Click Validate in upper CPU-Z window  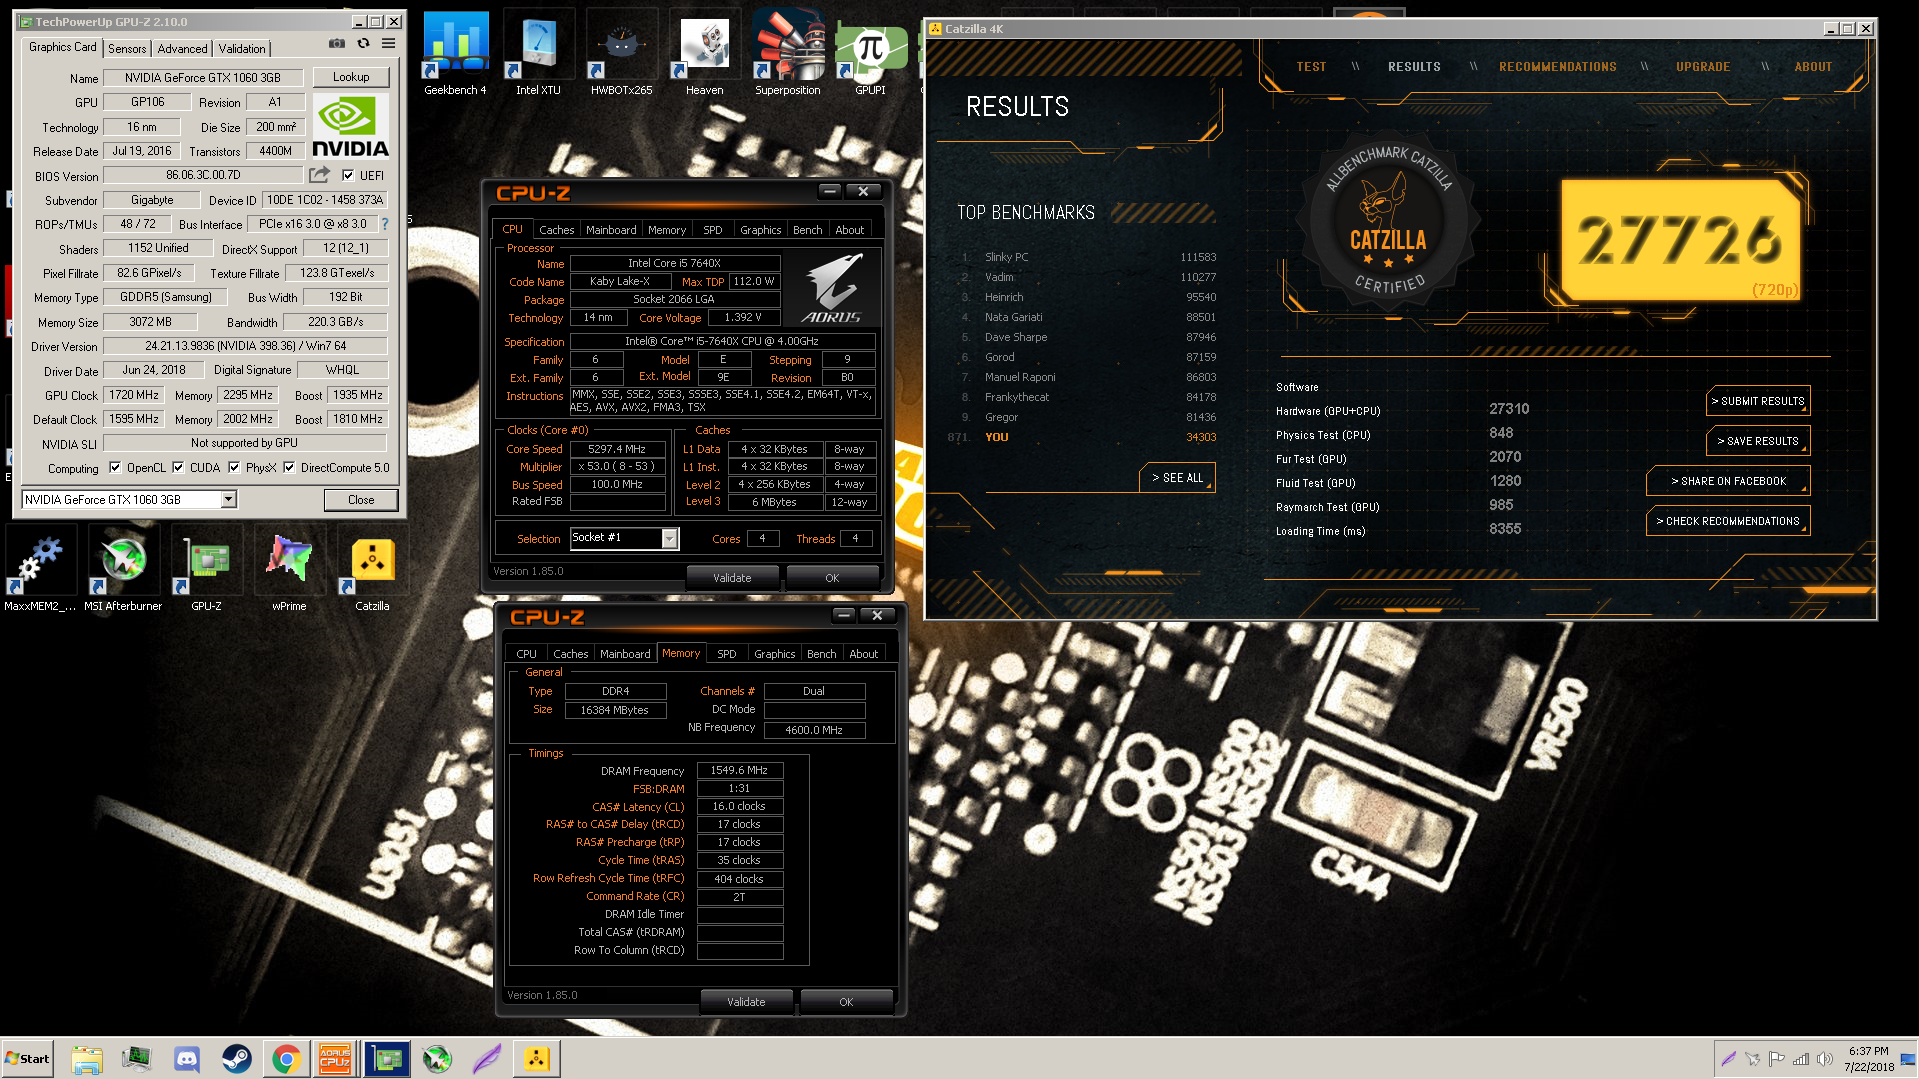point(732,578)
